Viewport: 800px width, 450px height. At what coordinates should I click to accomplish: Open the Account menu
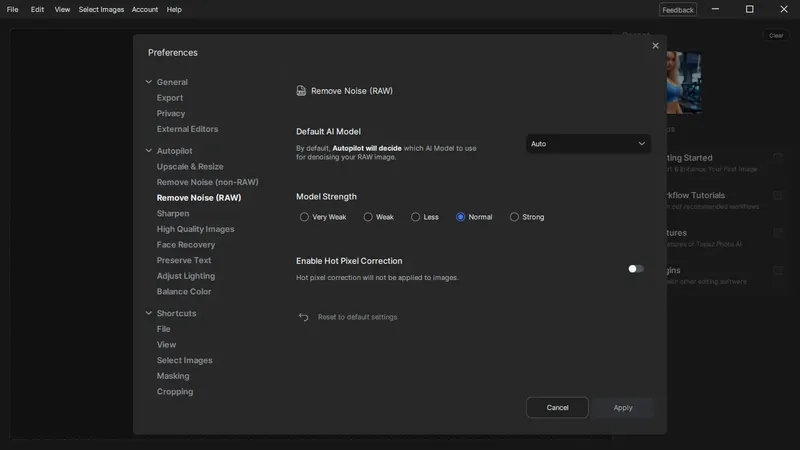pyautogui.click(x=145, y=9)
